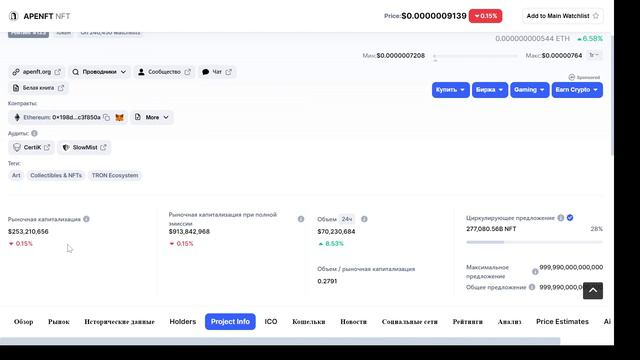Click Add to Main Watchlist button
The image size is (640, 360).
pyautogui.click(x=563, y=16)
